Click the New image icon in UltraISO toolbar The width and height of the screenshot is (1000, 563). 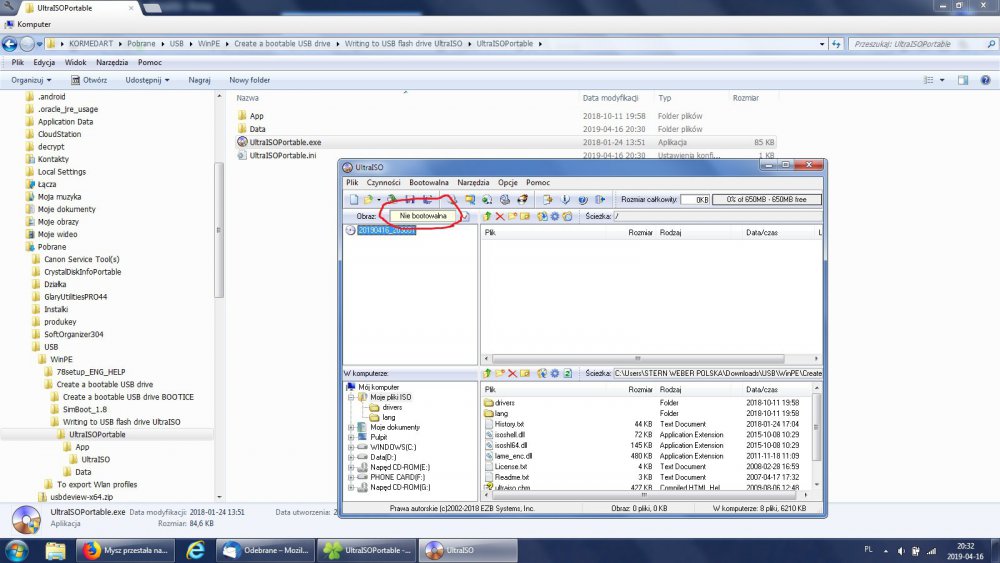click(354, 200)
